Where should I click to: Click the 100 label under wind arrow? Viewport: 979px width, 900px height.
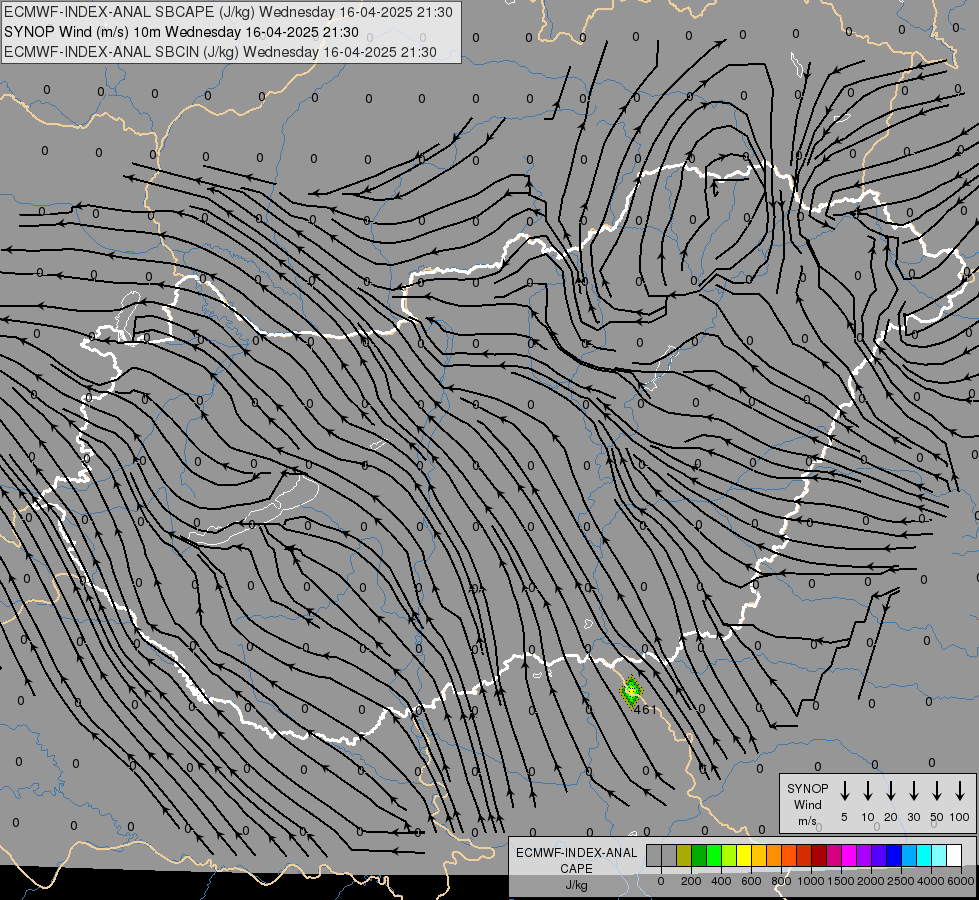tap(960, 817)
